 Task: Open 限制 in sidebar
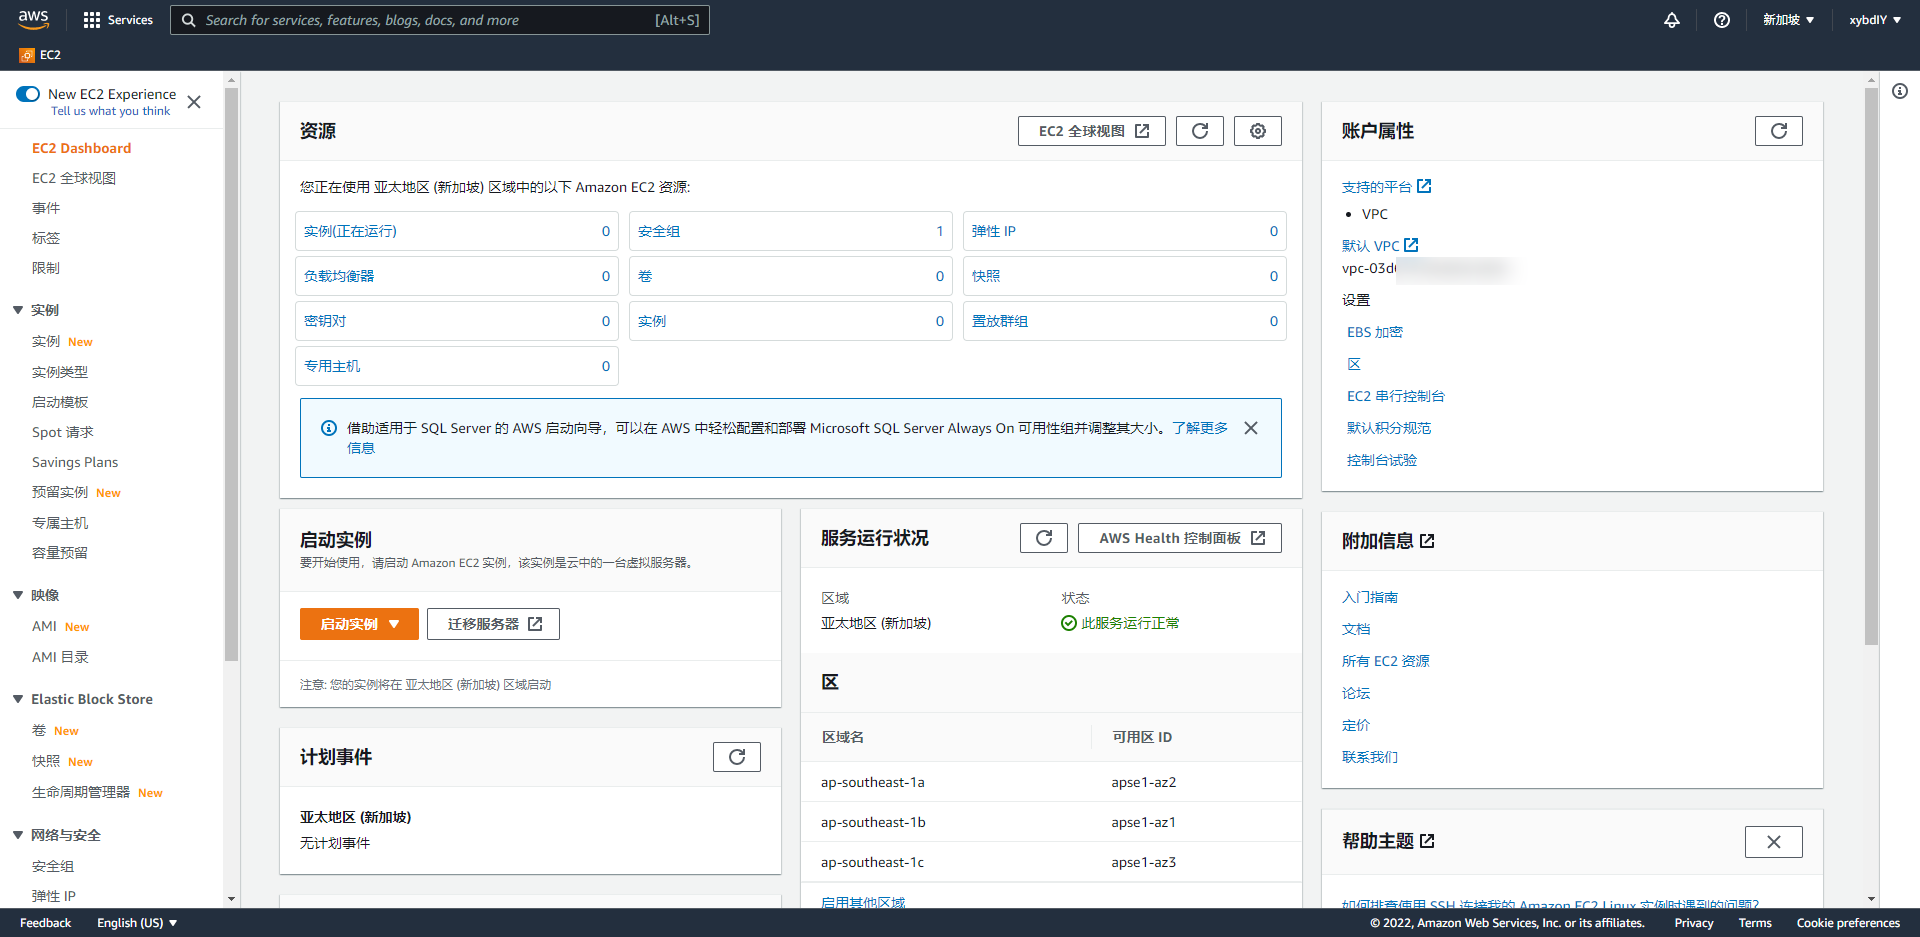[x=46, y=268]
